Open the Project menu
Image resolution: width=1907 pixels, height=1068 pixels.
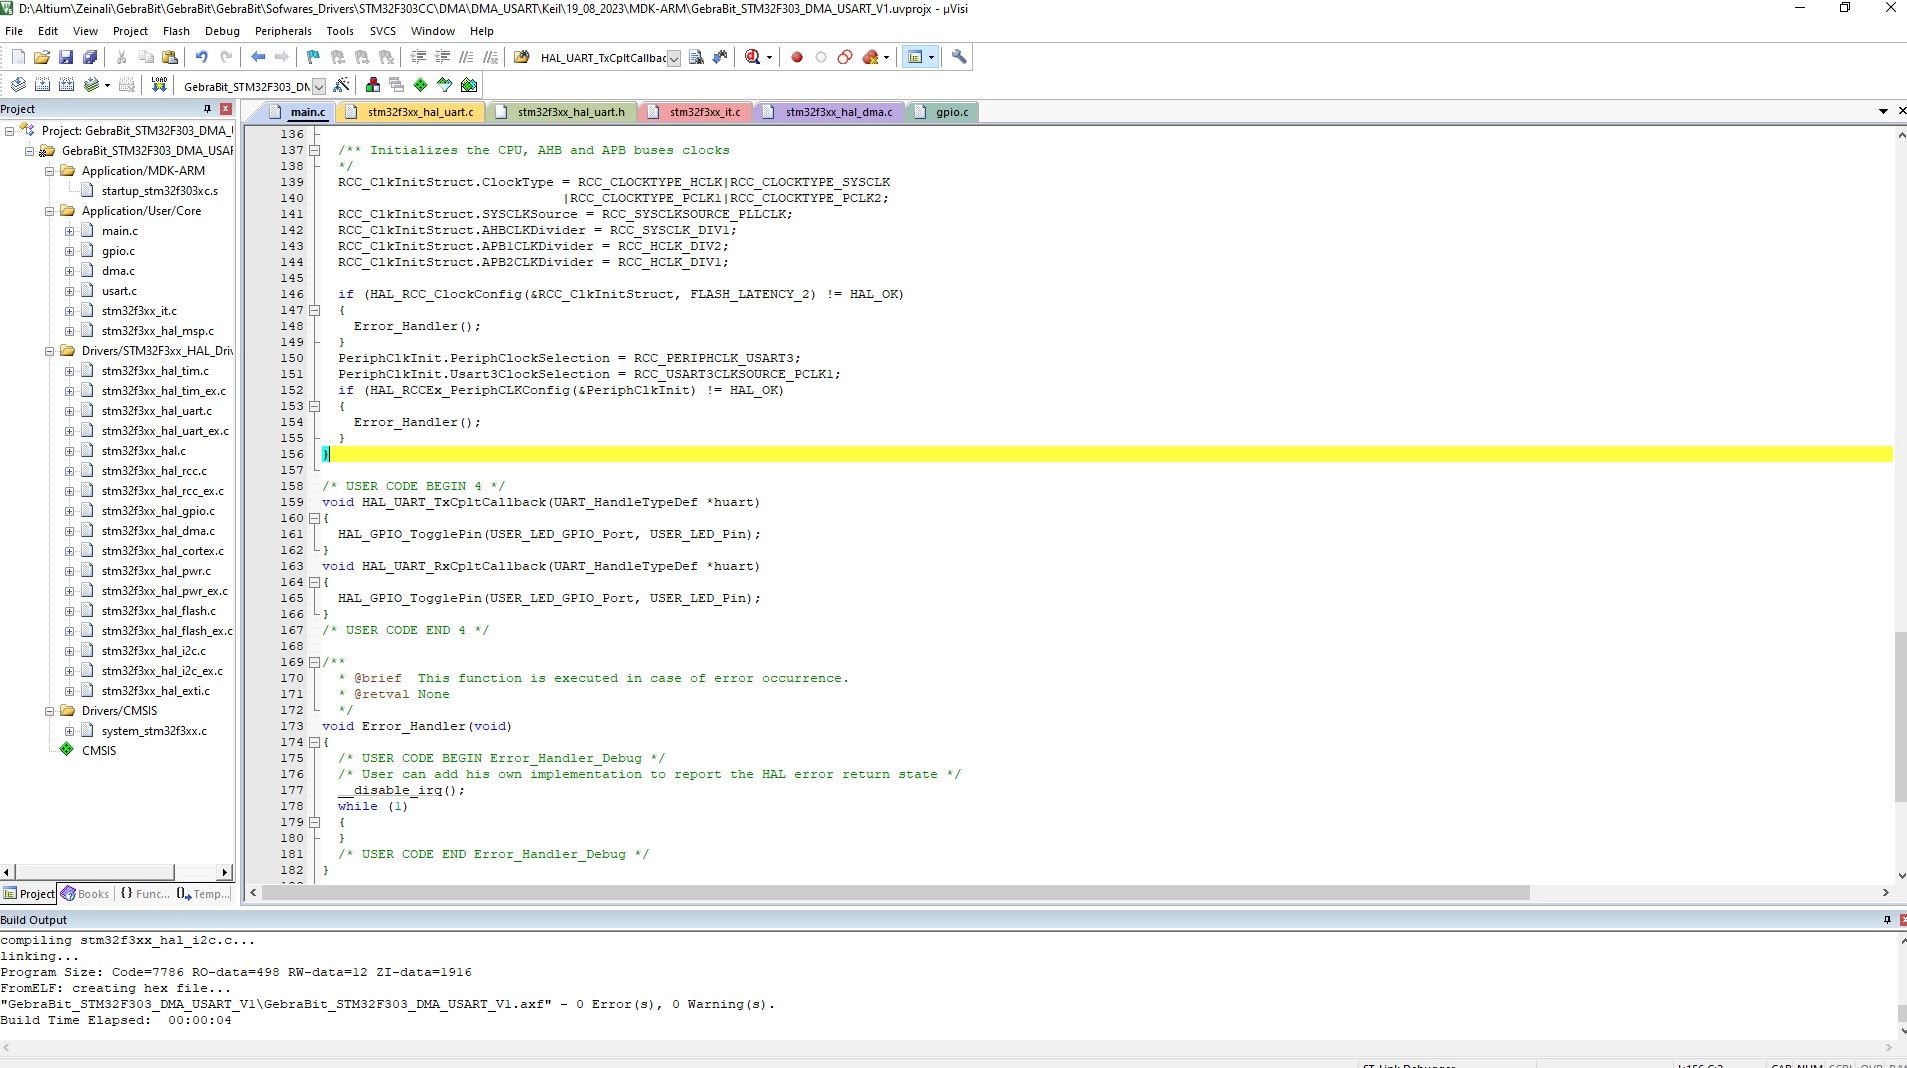tap(130, 31)
